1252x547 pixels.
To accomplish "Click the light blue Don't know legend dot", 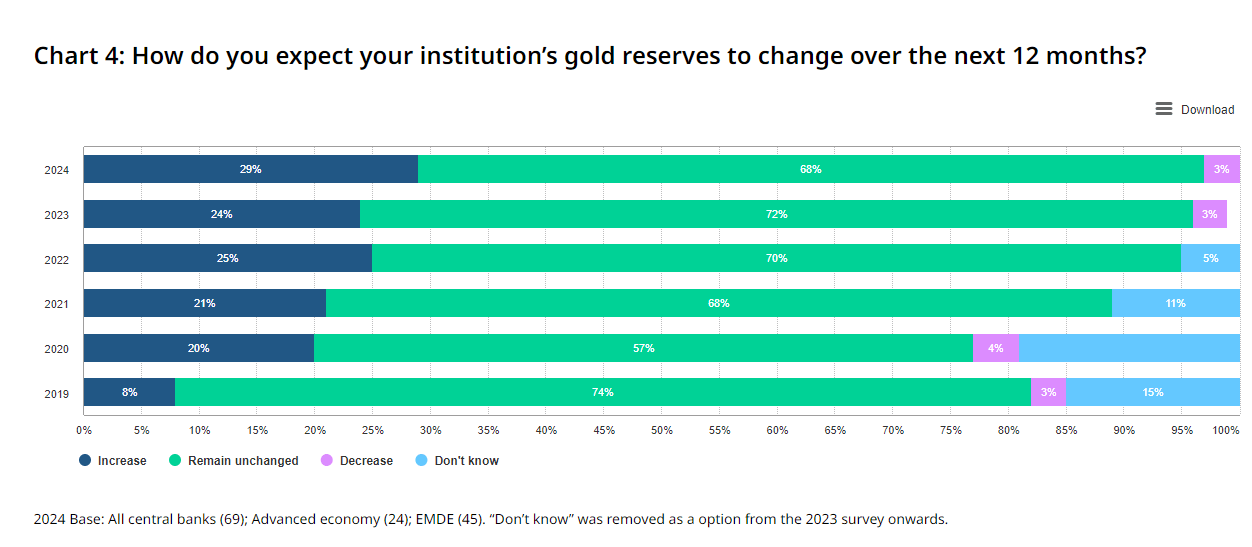I will (x=421, y=461).
